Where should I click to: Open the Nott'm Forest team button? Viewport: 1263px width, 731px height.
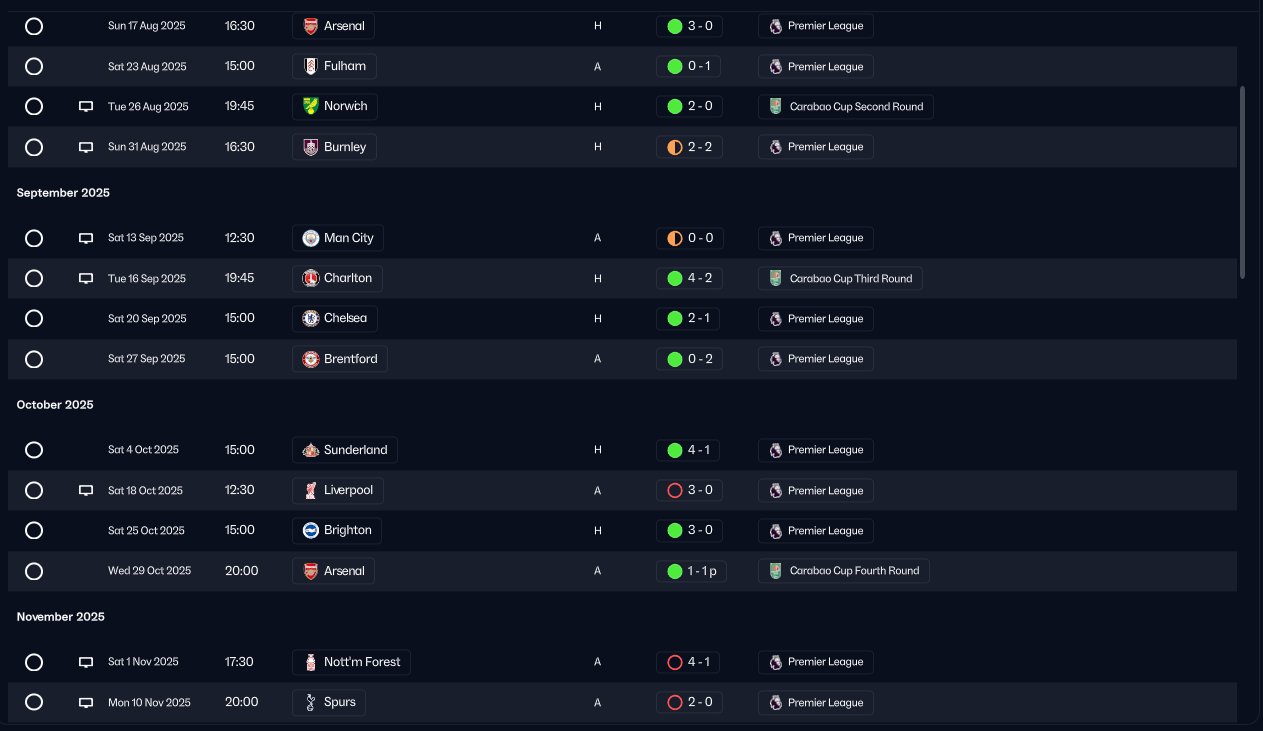pos(351,662)
